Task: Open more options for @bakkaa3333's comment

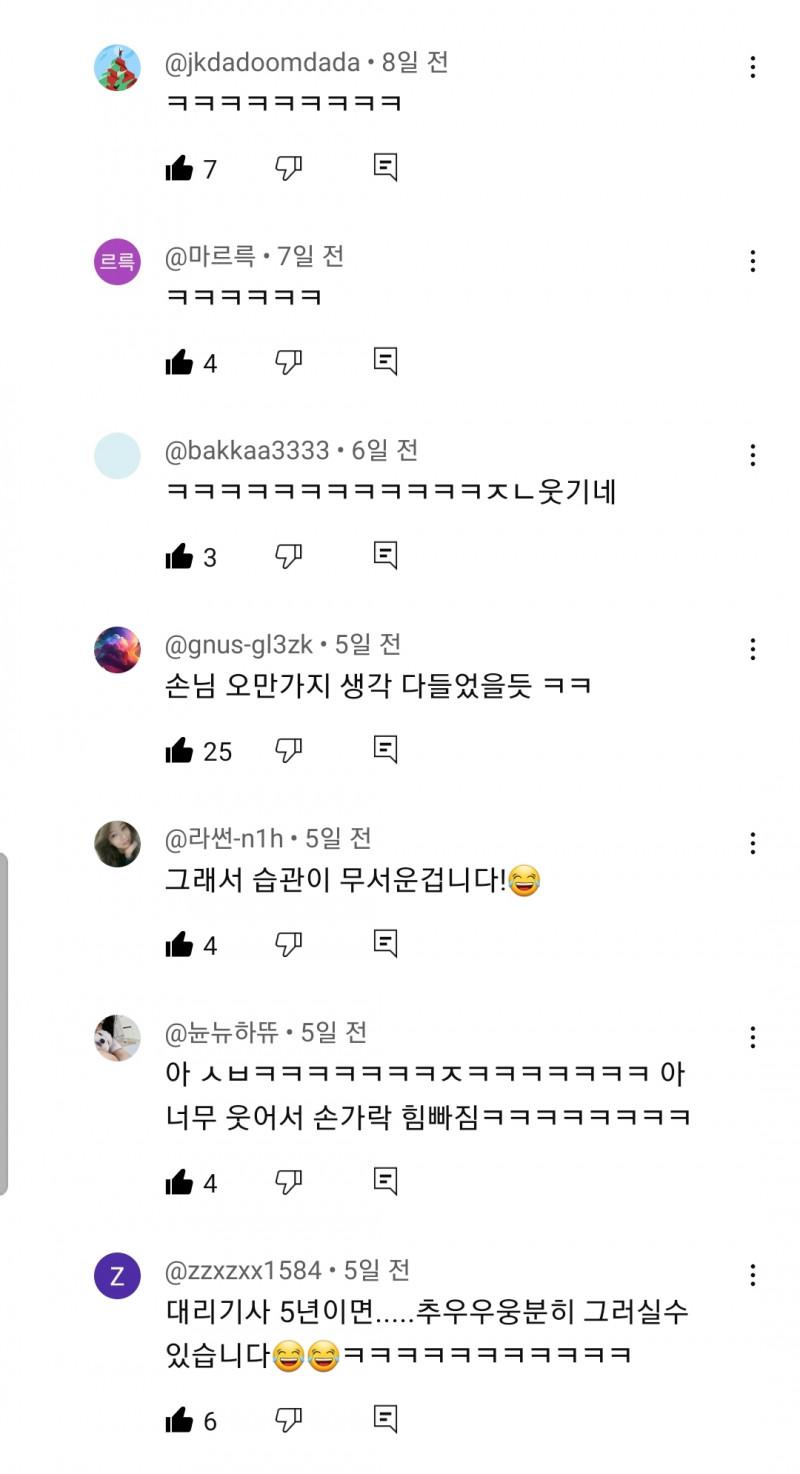Action: pyautogui.click(x=752, y=455)
